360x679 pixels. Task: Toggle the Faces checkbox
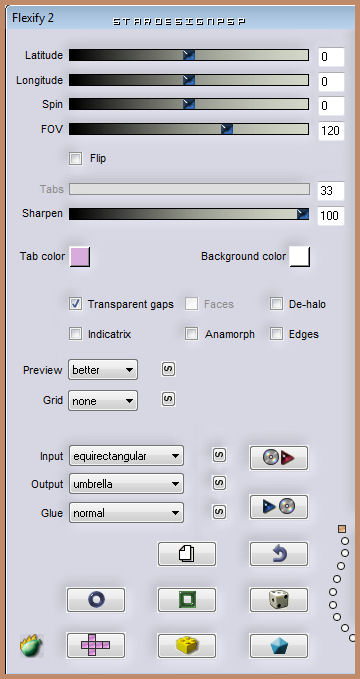191,304
